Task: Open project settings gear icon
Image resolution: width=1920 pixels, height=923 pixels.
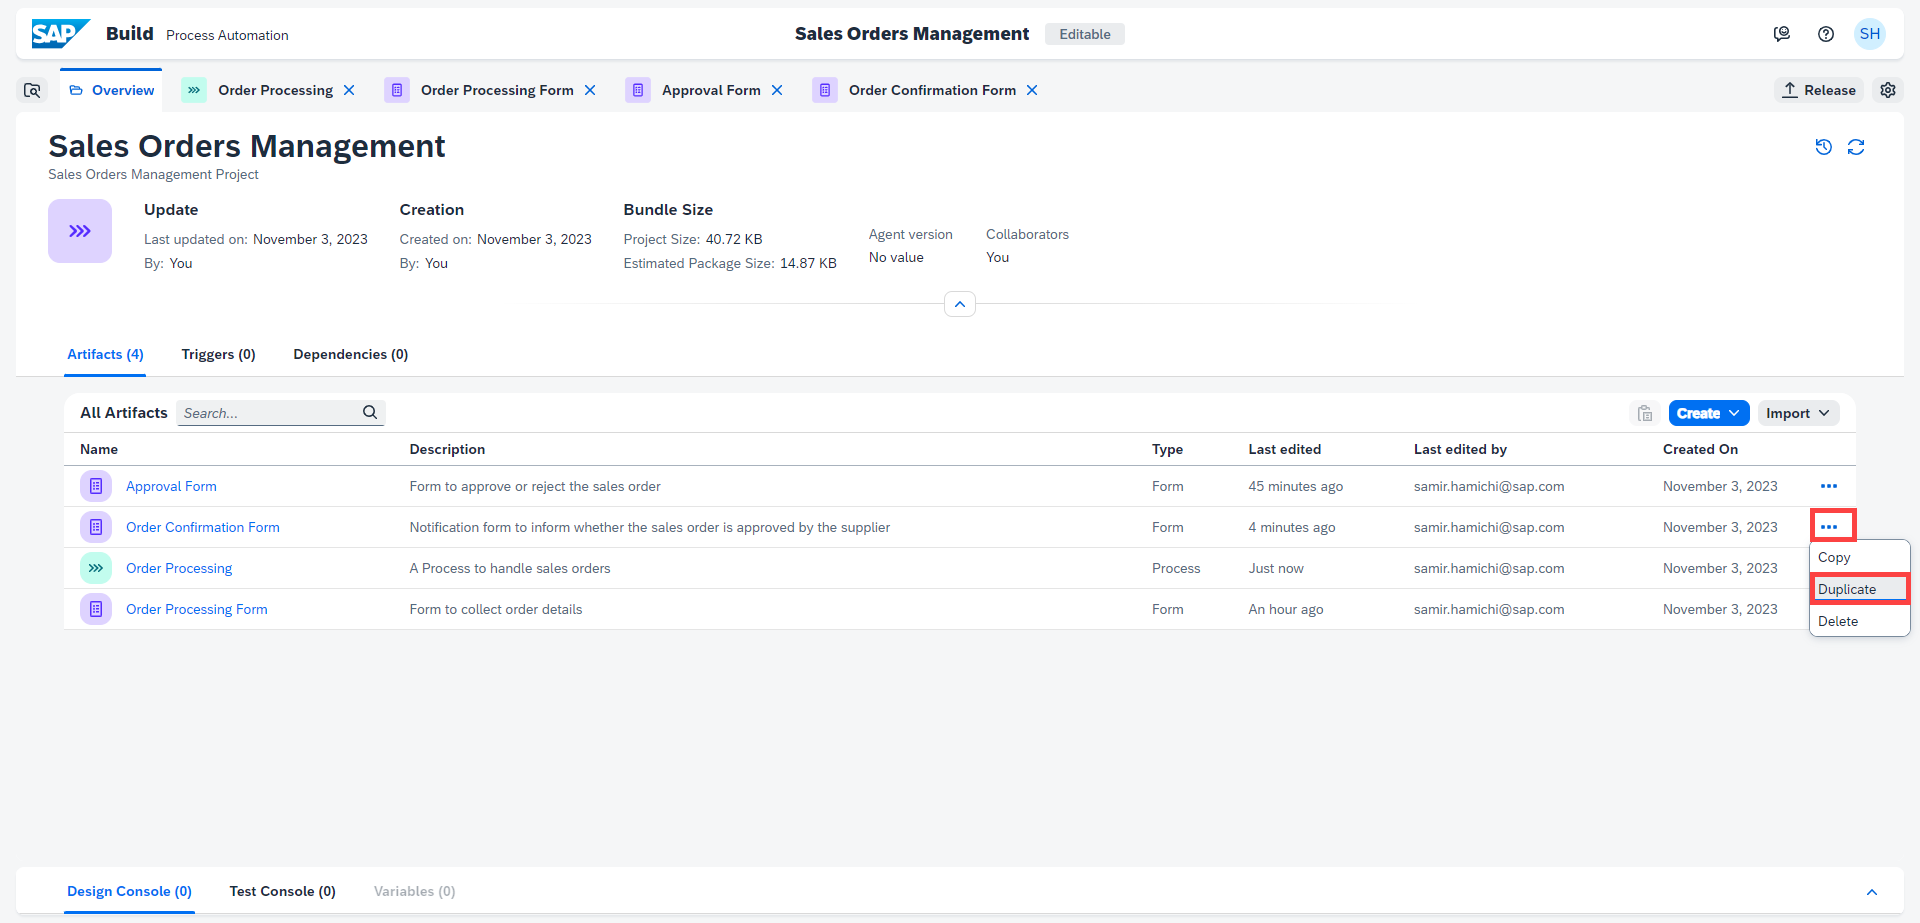Action: [x=1888, y=90]
